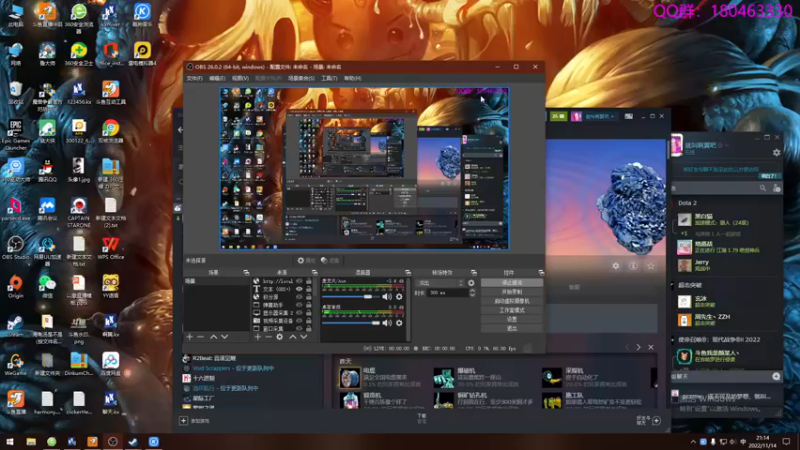Image resolution: width=800 pixels, height=450 pixels.
Task: Move source down in sources list
Action: (304, 337)
